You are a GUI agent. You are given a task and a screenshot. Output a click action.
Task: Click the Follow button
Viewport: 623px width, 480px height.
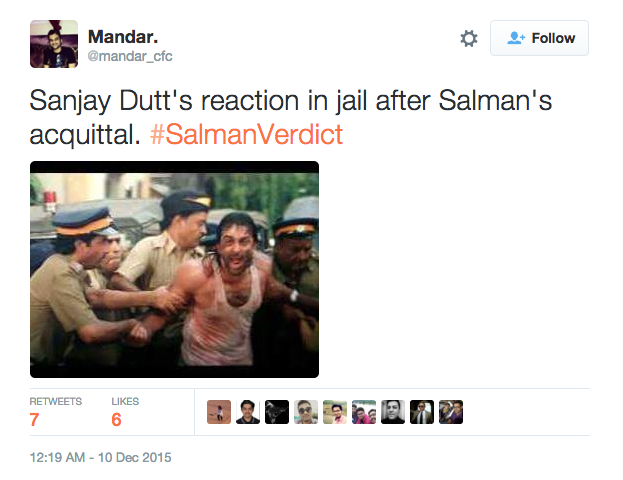pyautogui.click(x=539, y=38)
